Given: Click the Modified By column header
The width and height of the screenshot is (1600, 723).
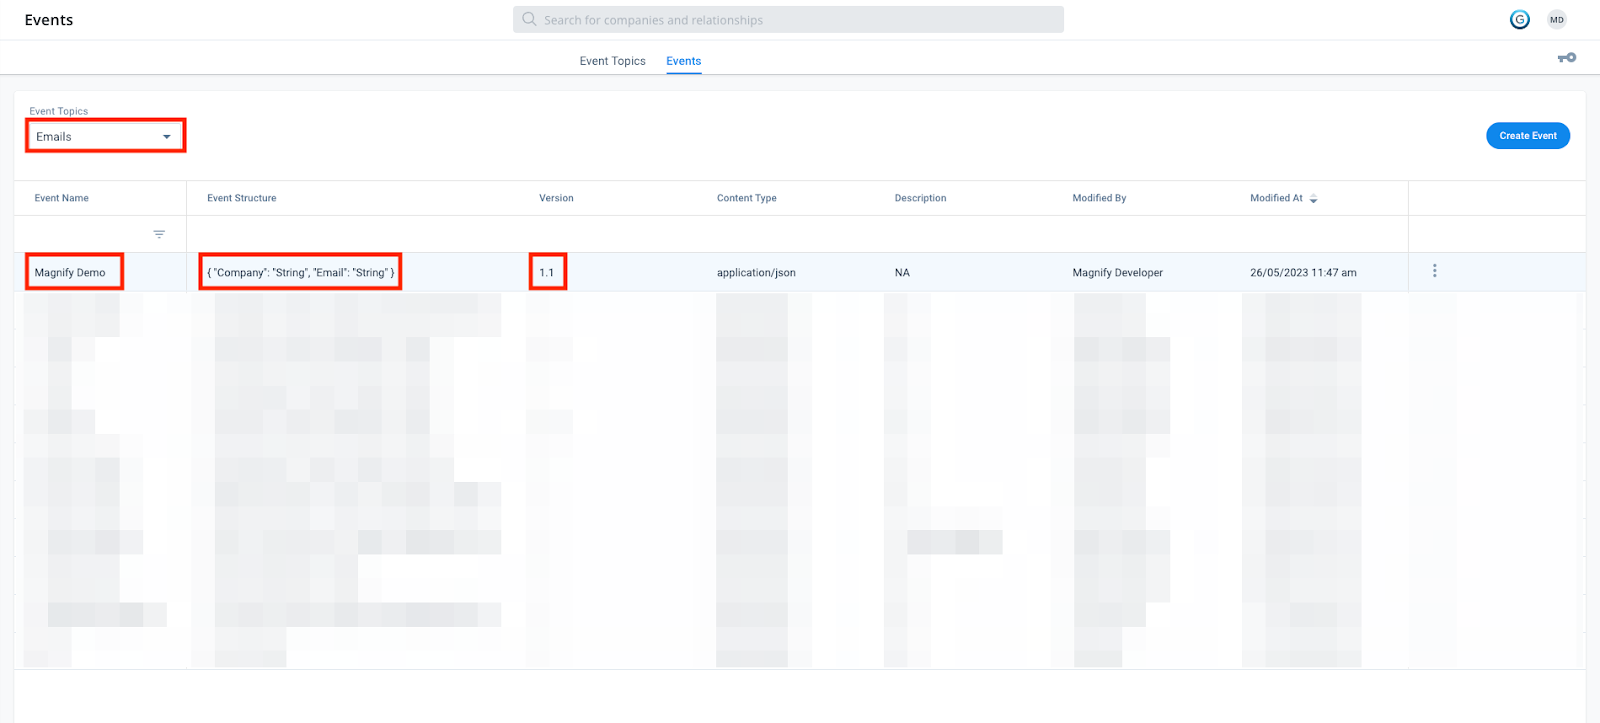Looking at the screenshot, I should point(1099,198).
